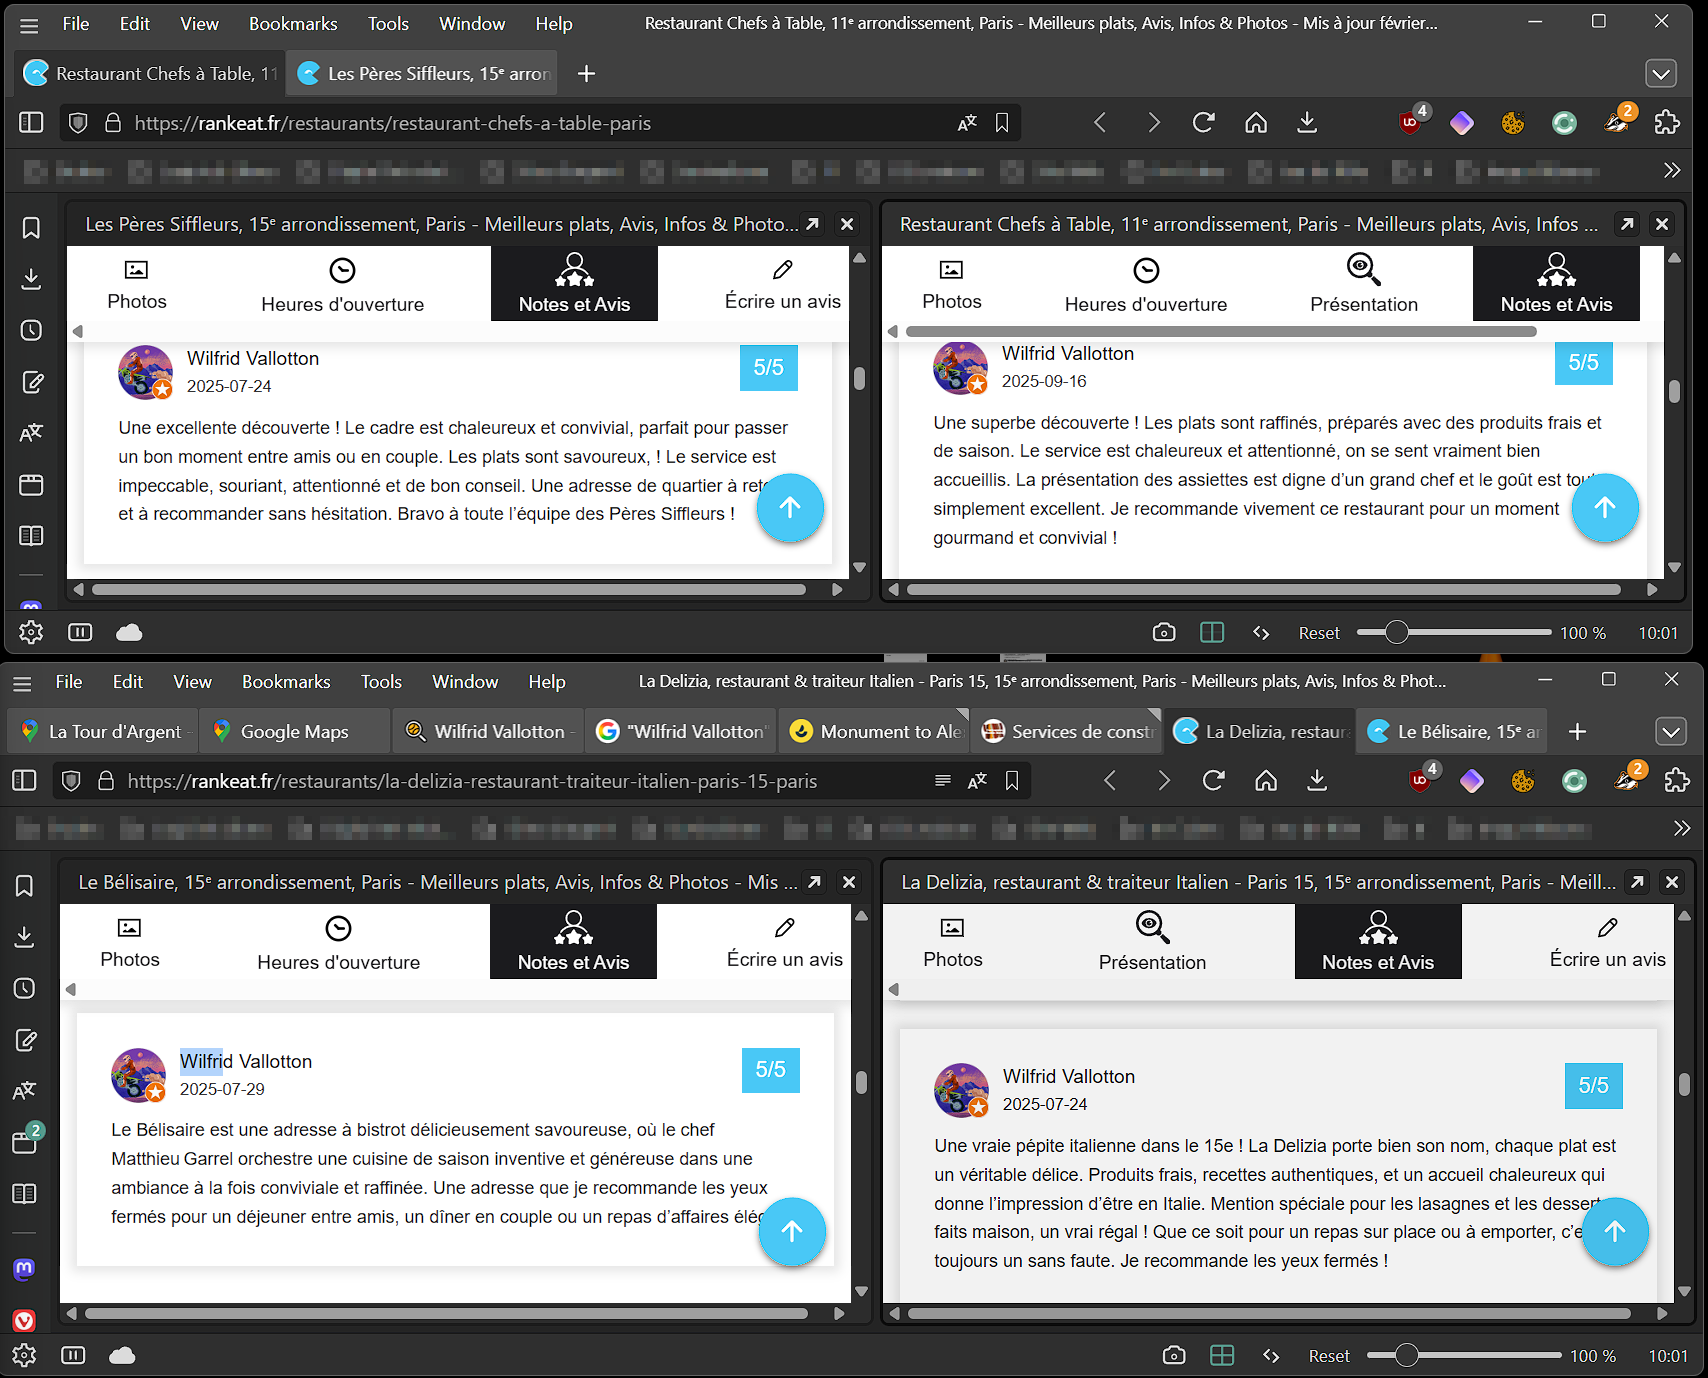Expand the tab list dropdown in the bottom window
This screenshot has height=1378, width=1708.
pos(1670,732)
